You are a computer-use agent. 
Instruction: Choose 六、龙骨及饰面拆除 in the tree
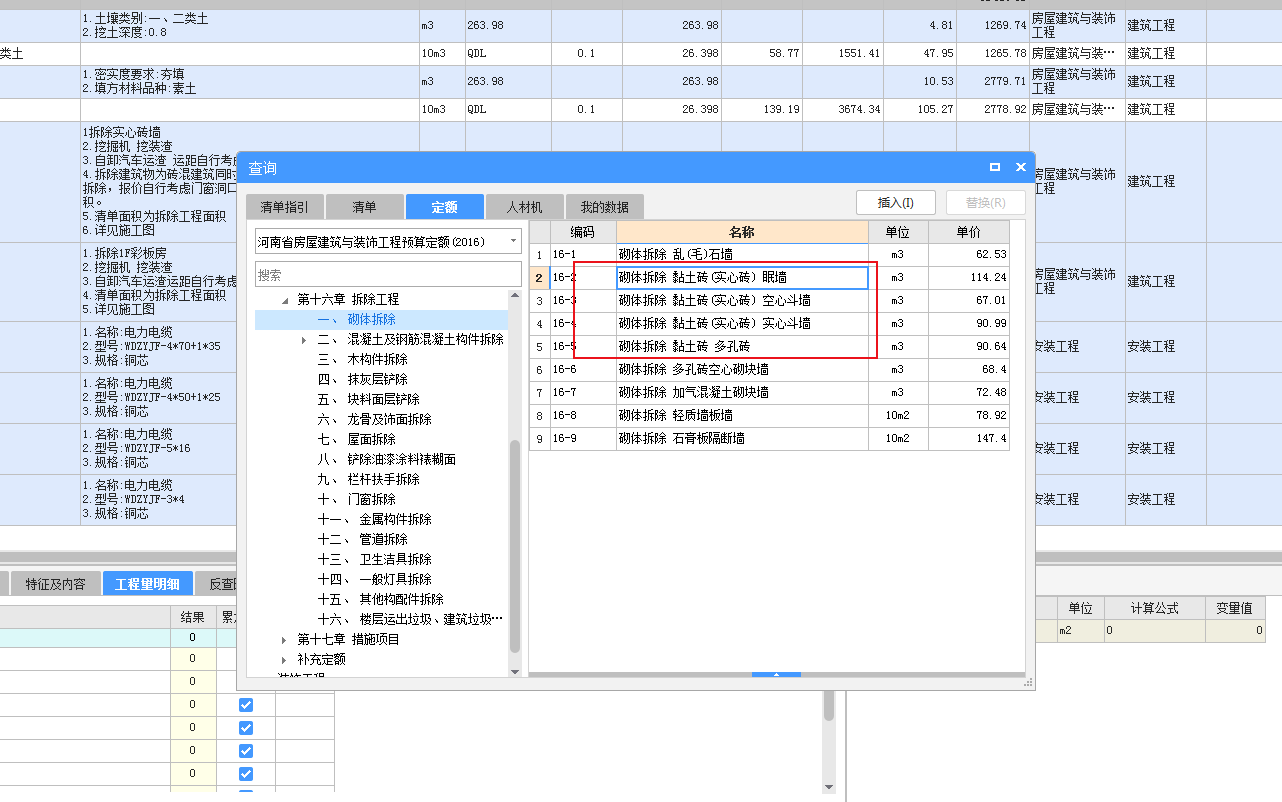[374, 419]
